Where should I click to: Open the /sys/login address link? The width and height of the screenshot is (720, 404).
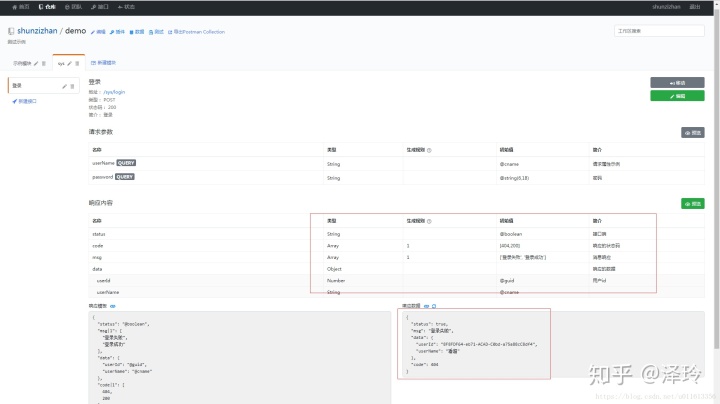click(x=114, y=92)
